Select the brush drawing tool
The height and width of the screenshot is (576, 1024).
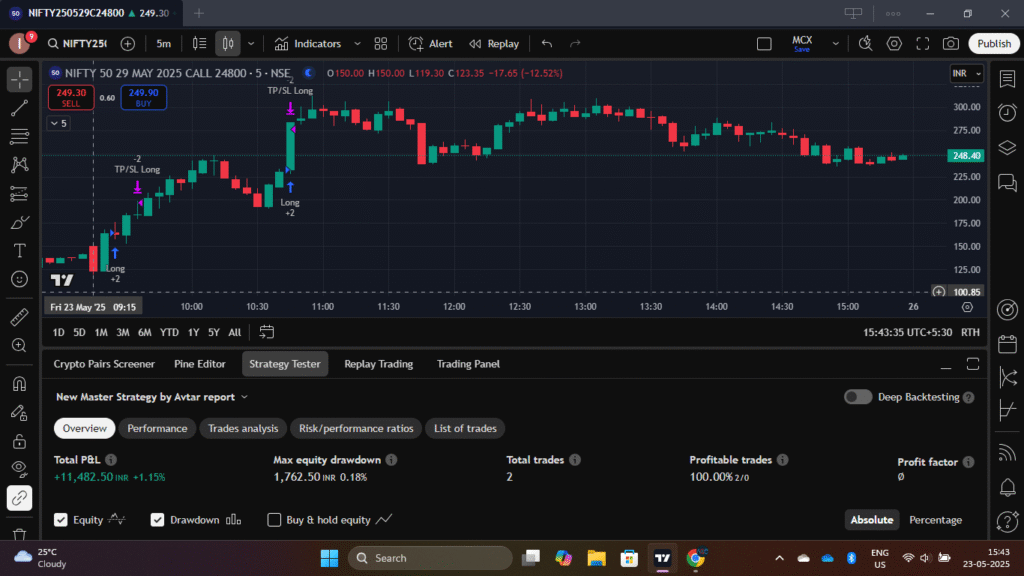(x=20, y=223)
